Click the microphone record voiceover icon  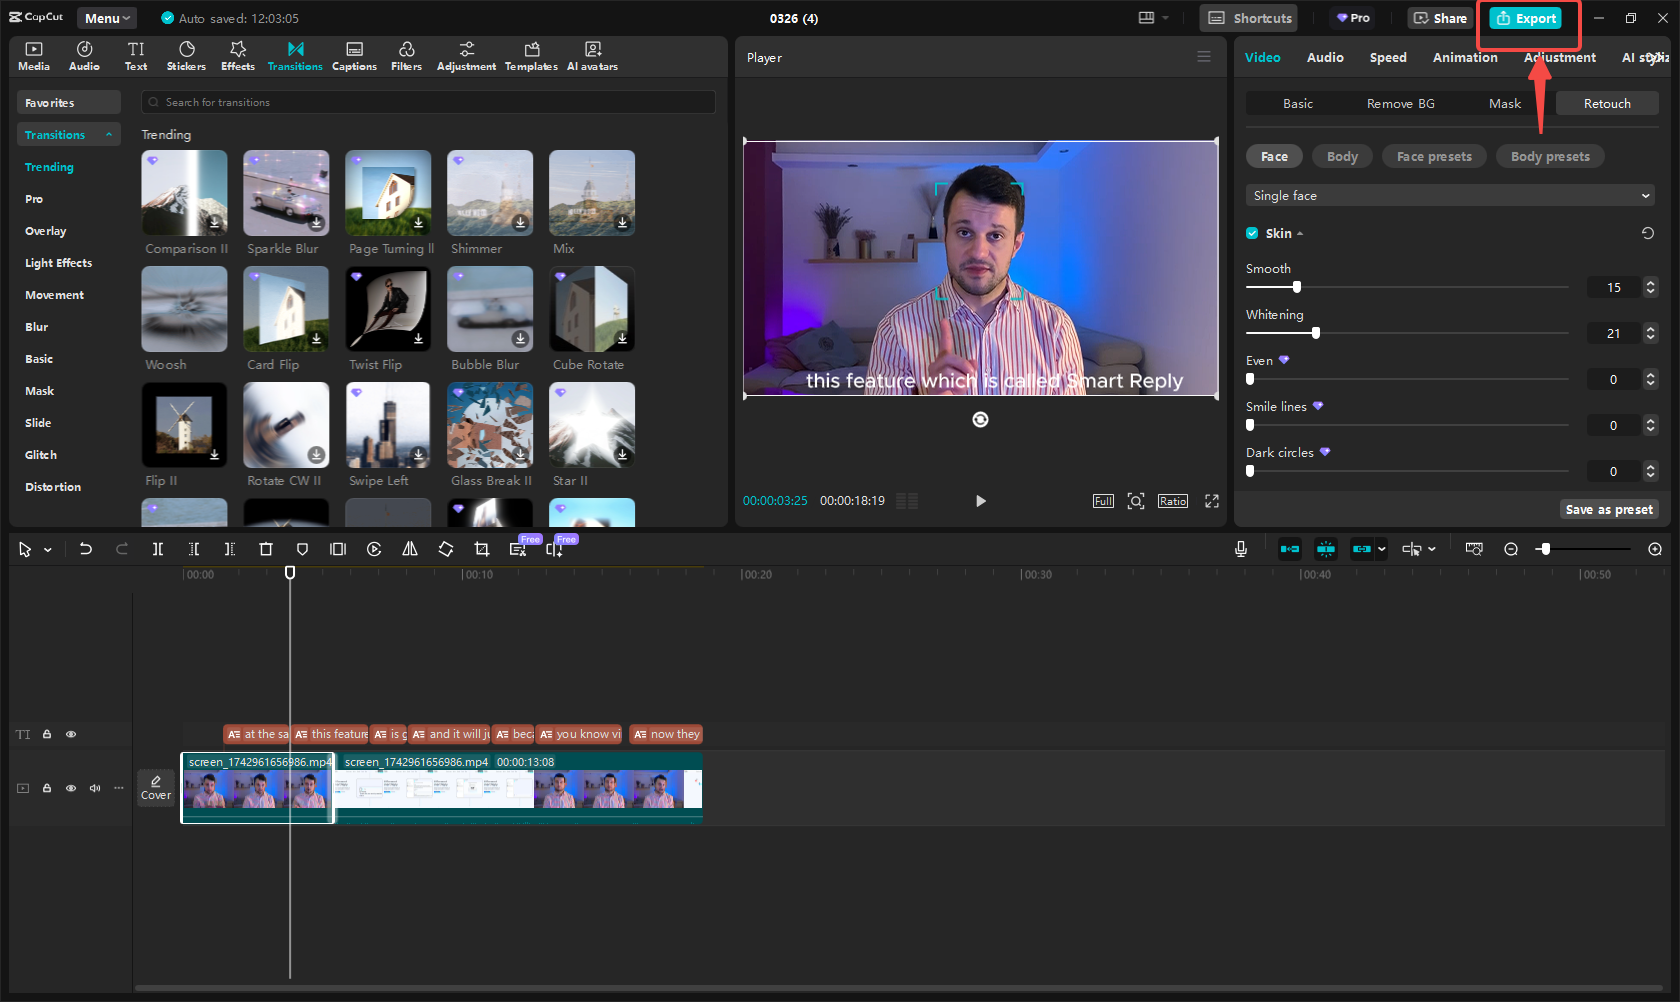pyautogui.click(x=1241, y=549)
